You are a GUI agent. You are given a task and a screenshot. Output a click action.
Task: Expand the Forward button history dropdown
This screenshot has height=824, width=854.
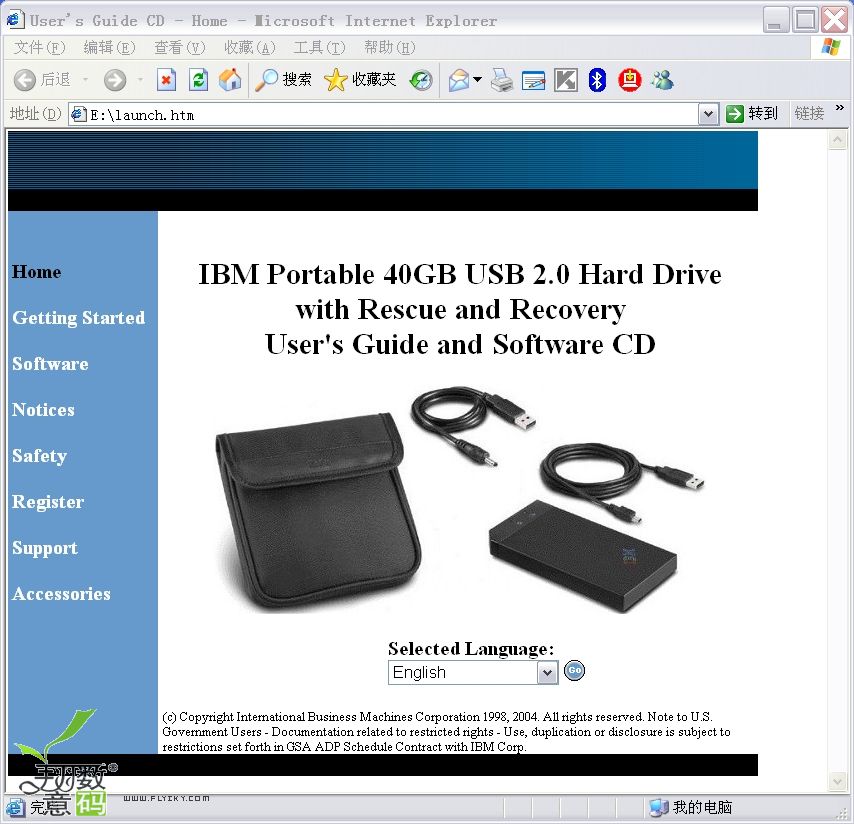tap(140, 80)
